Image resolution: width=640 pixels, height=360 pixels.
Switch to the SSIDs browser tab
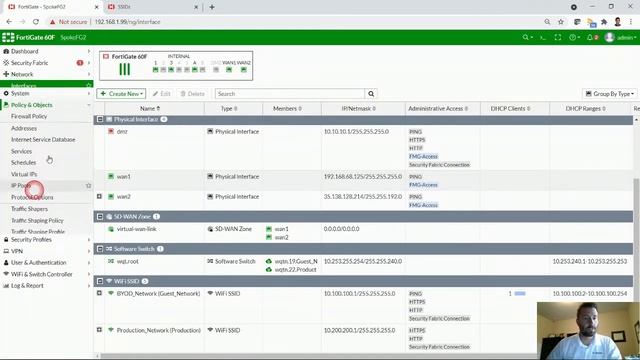pyautogui.click(x=151, y=7)
